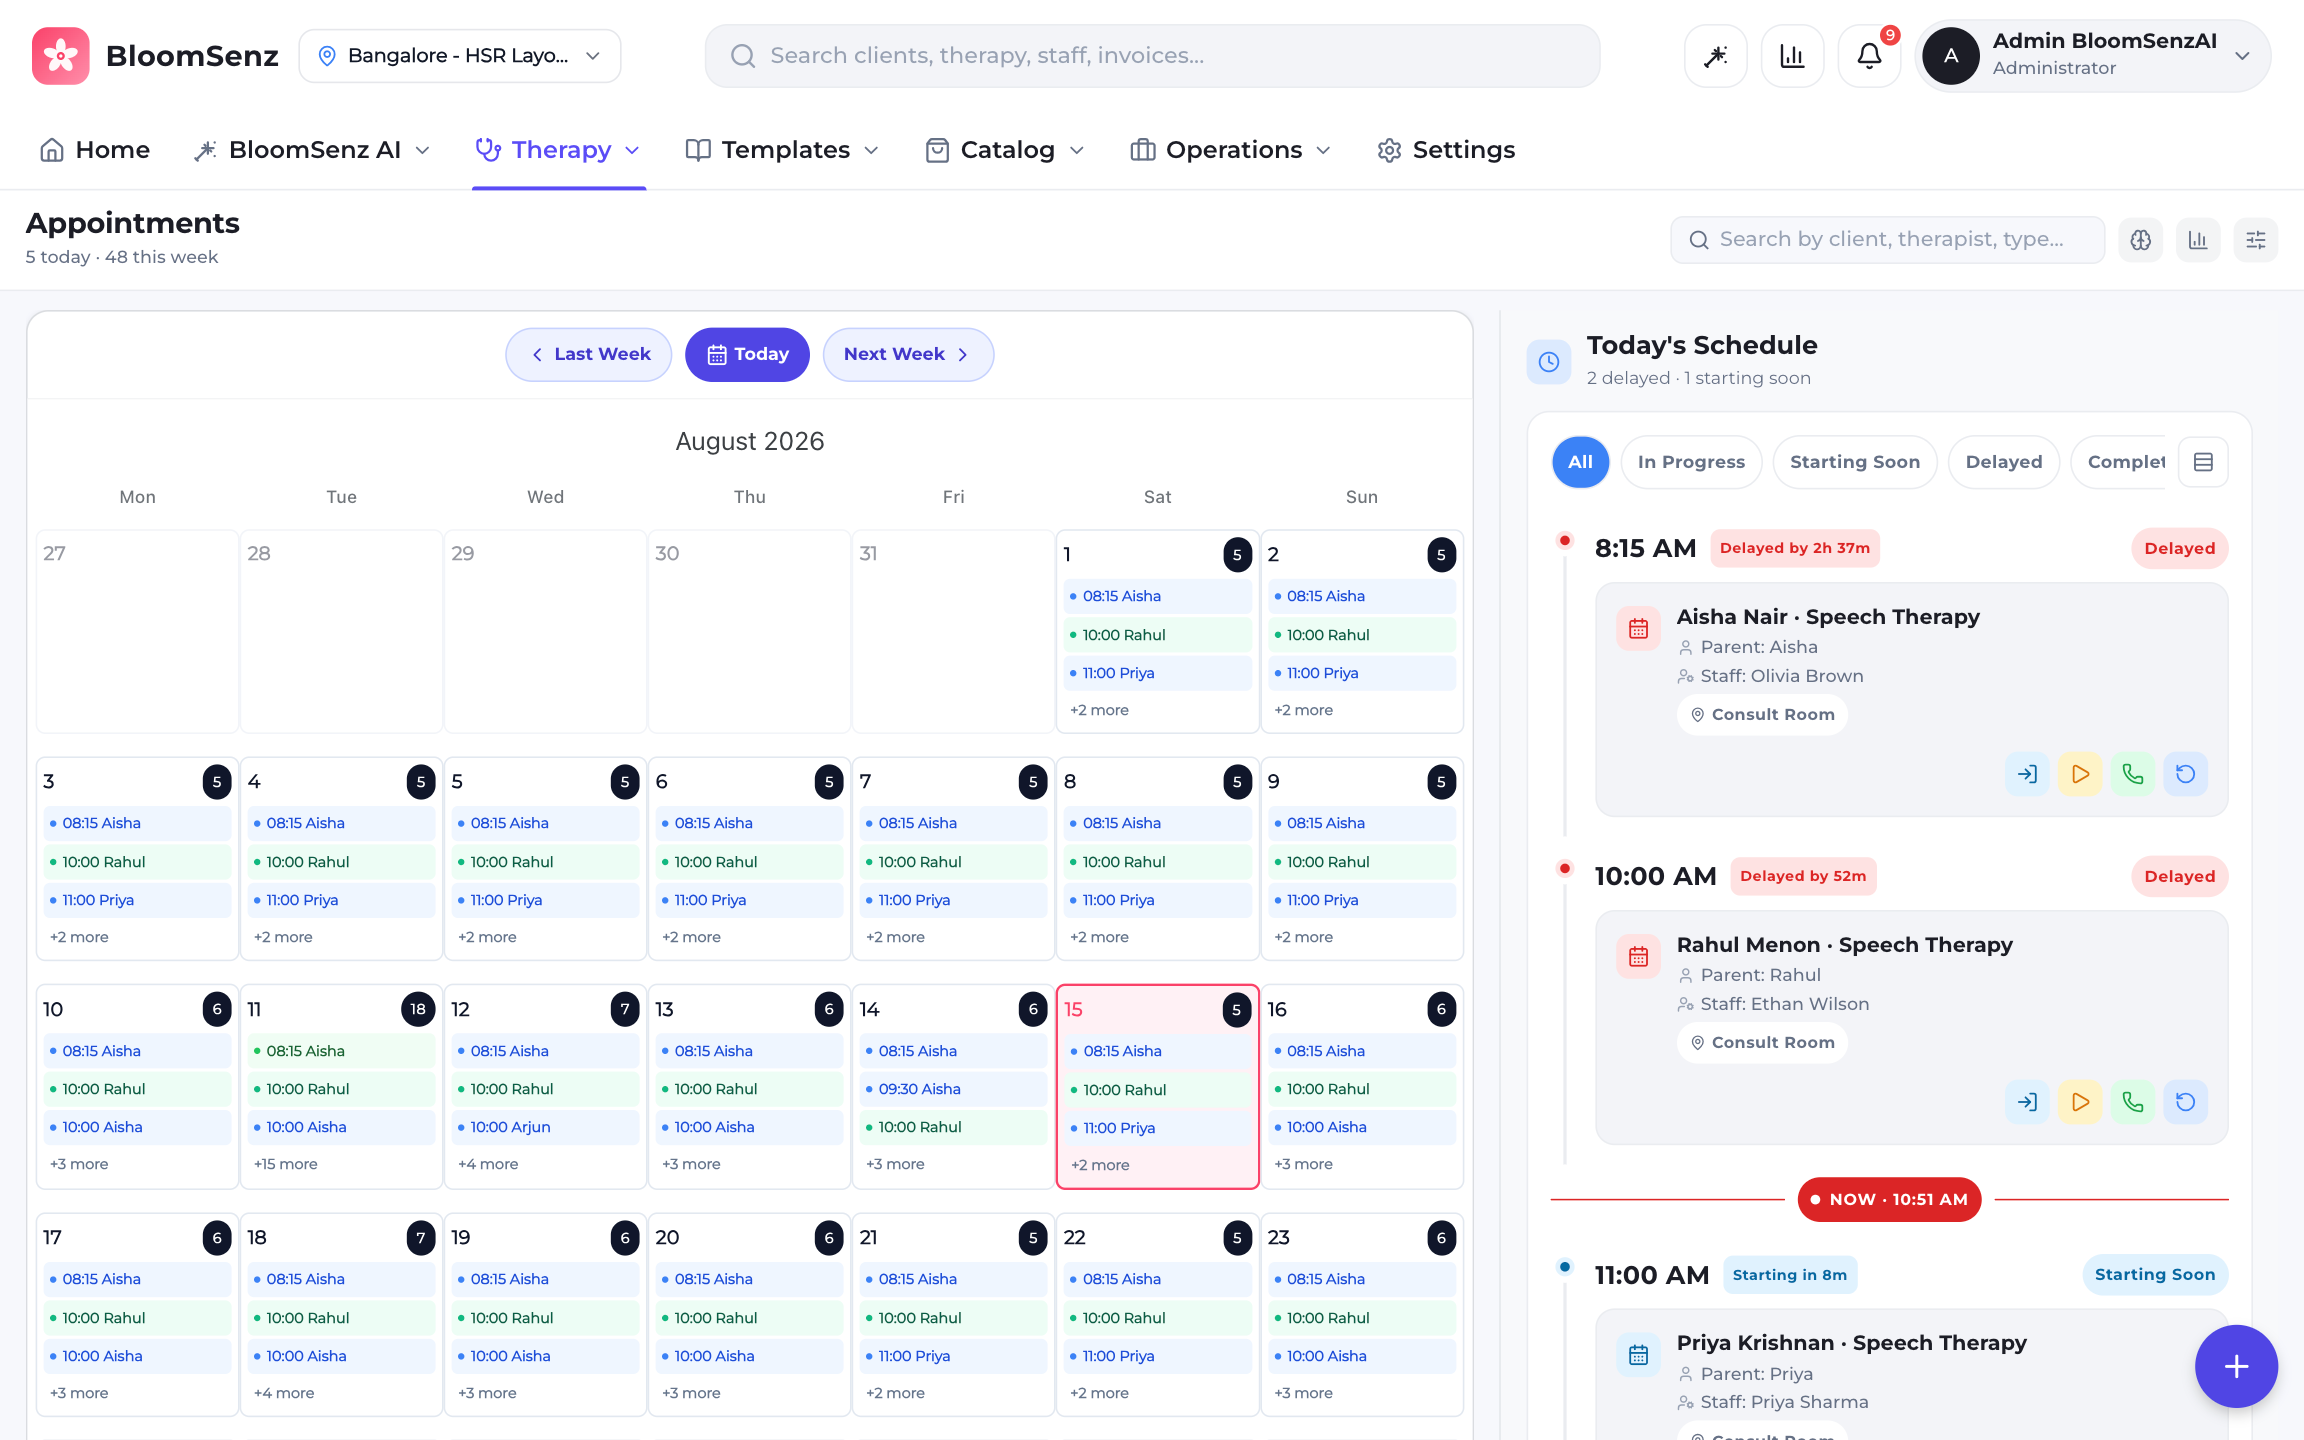Open 10:00 Arjun appointment on August 12
The height and width of the screenshot is (1440, 2304).
tap(546, 1127)
